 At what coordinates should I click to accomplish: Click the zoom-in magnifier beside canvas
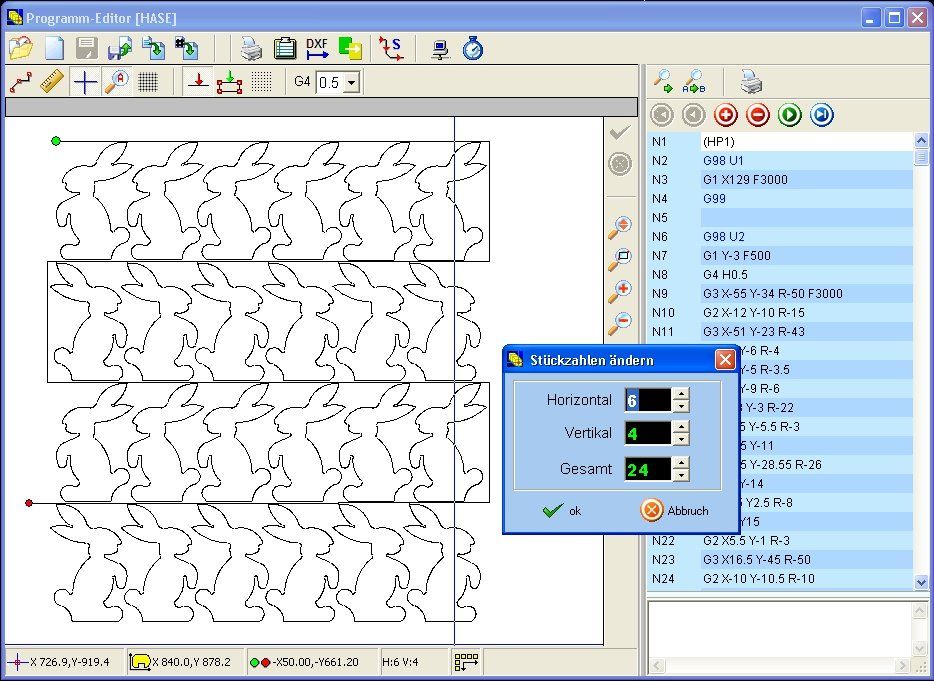click(x=620, y=291)
